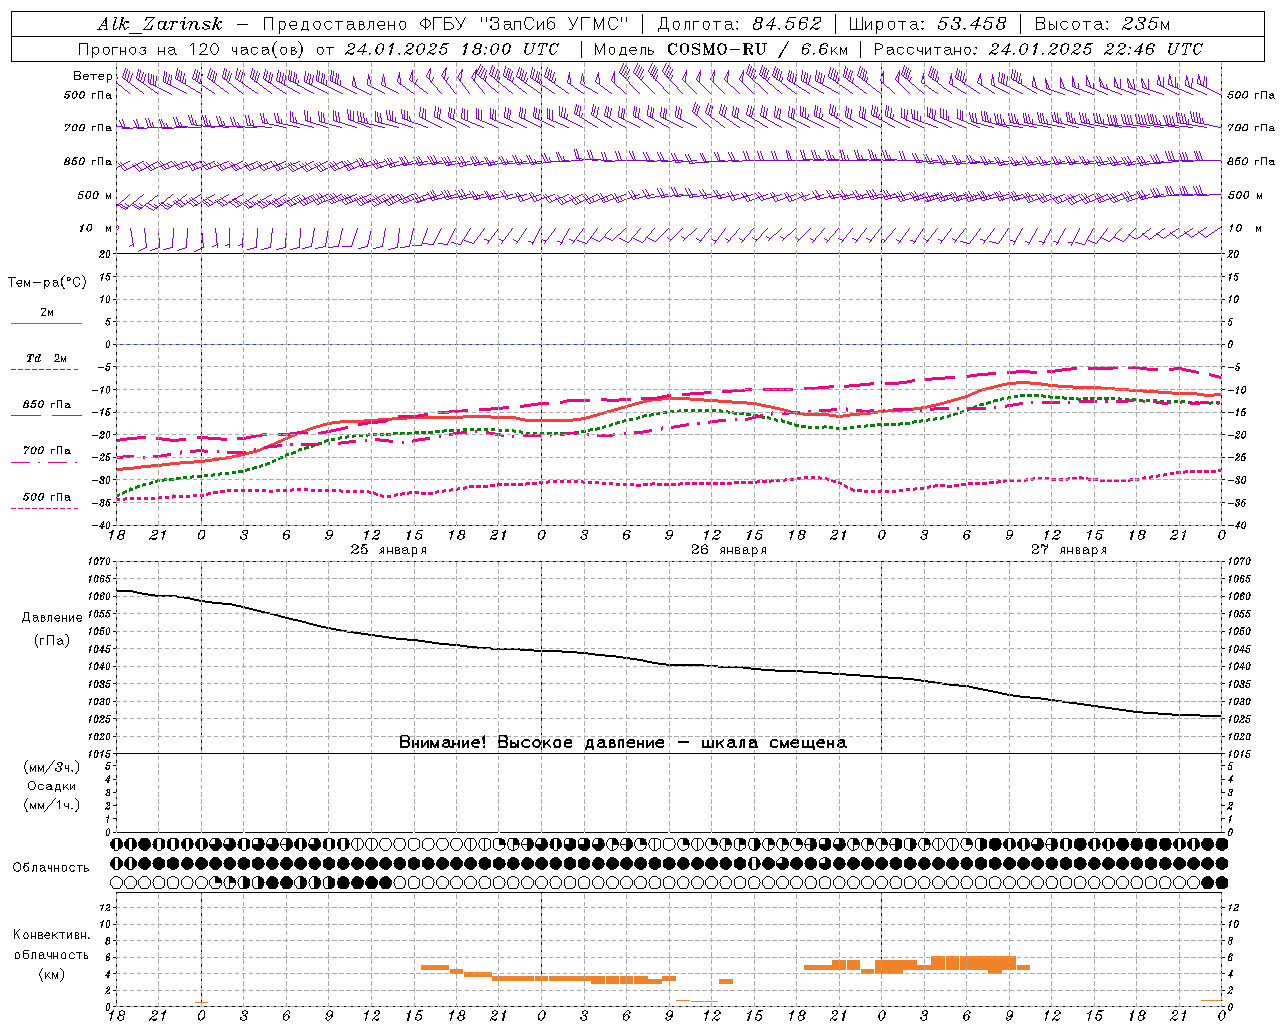Select the Прогноз на 120 часа(ов) text
Viewport: 1280px width, 1024px height.
click(x=193, y=49)
